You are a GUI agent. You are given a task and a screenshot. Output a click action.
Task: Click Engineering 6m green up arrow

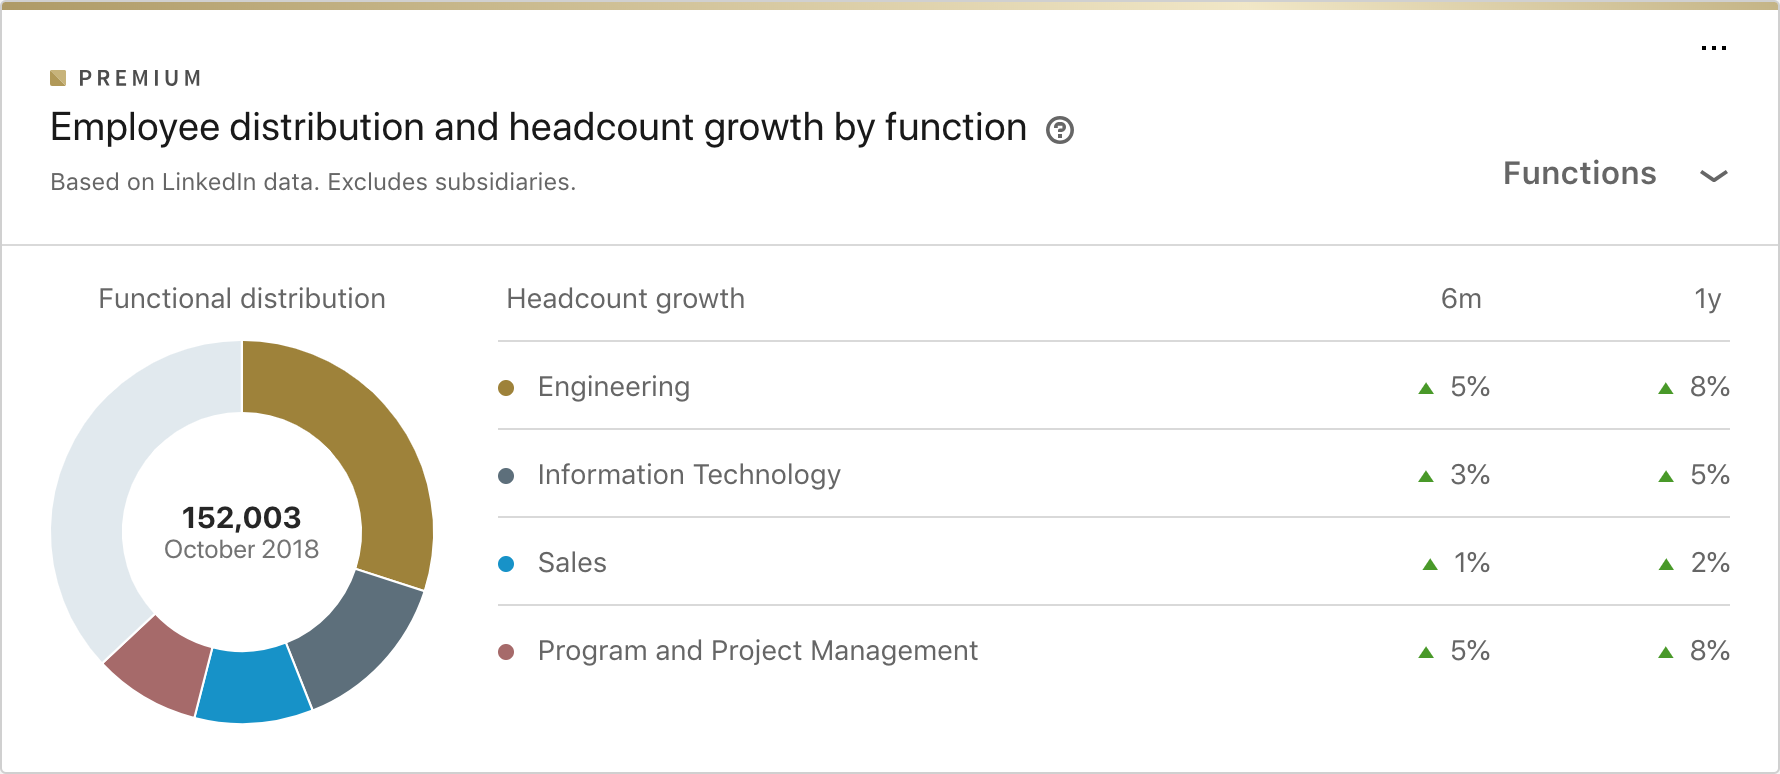(1426, 388)
